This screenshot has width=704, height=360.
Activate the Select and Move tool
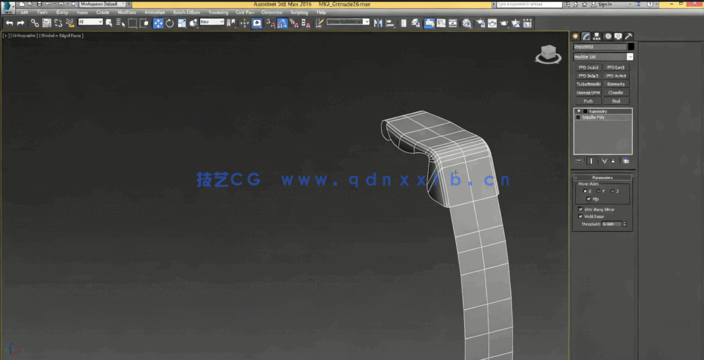point(158,23)
